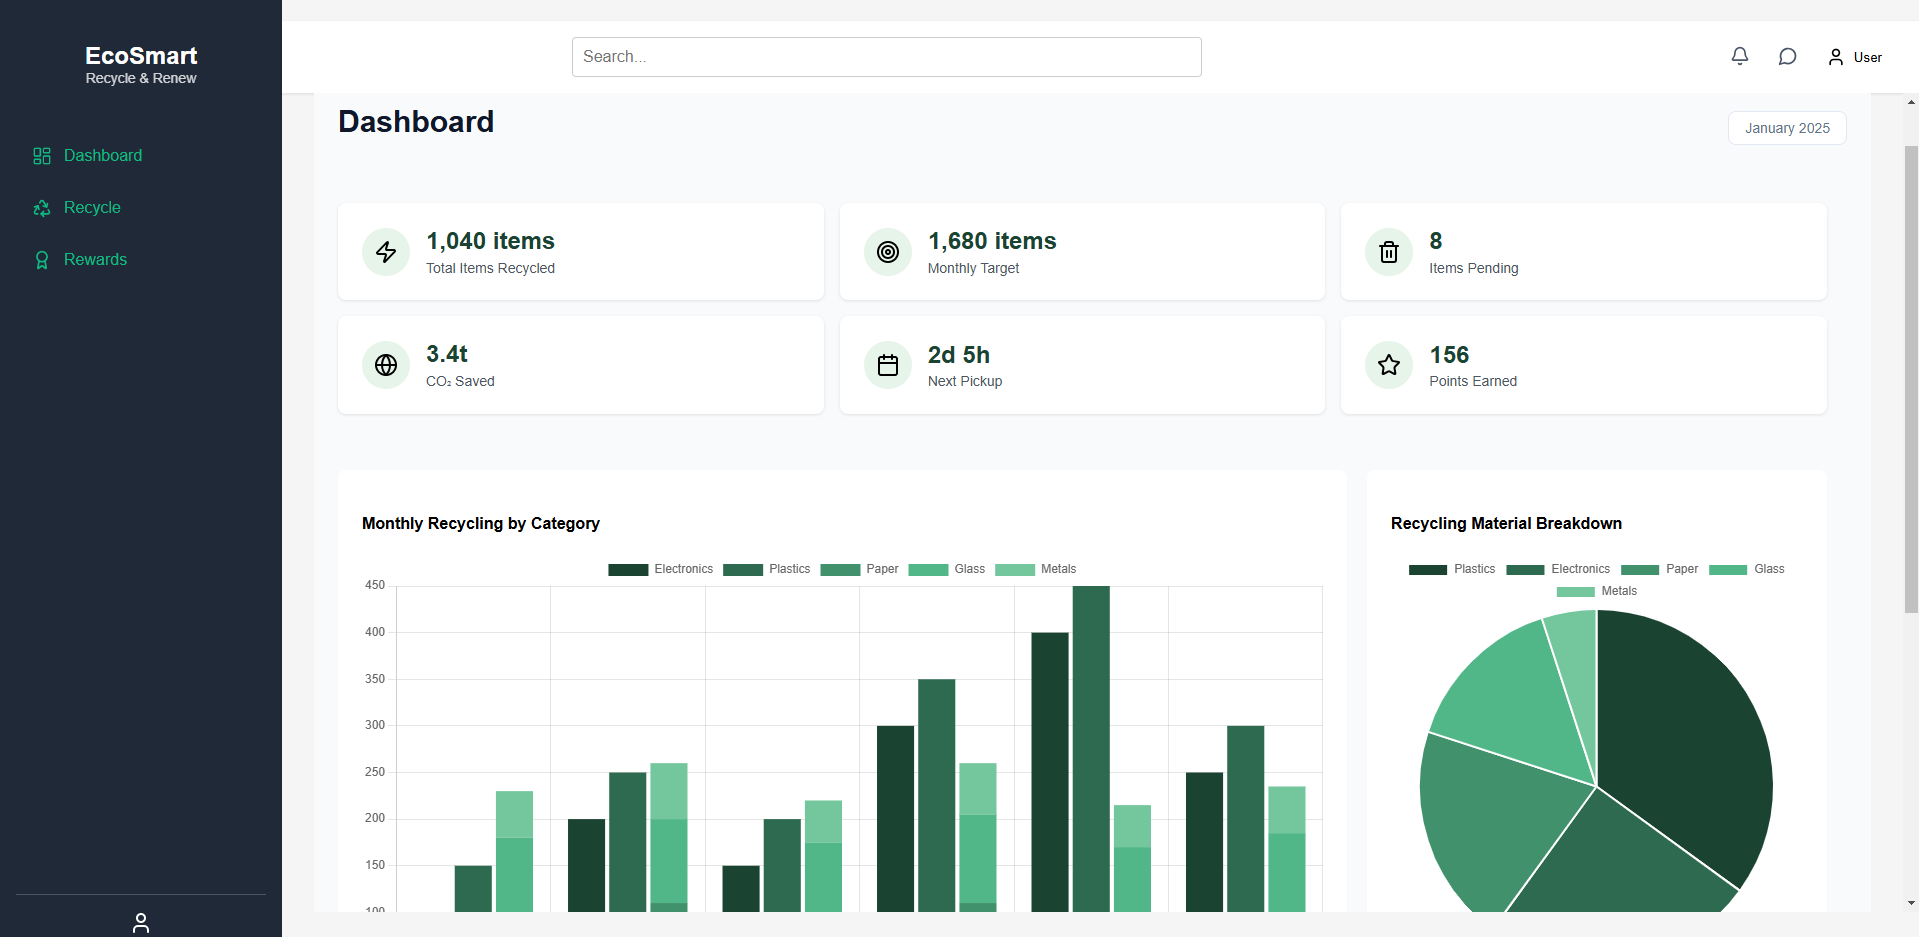Click the User profile in the header
This screenshot has width=1919, height=937.
[1855, 57]
